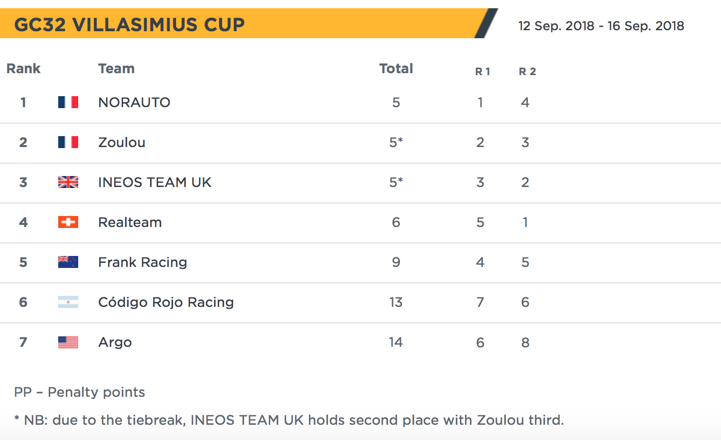Click the Argentina flag for Código Rojo Racing
721x440 pixels.
68,302
